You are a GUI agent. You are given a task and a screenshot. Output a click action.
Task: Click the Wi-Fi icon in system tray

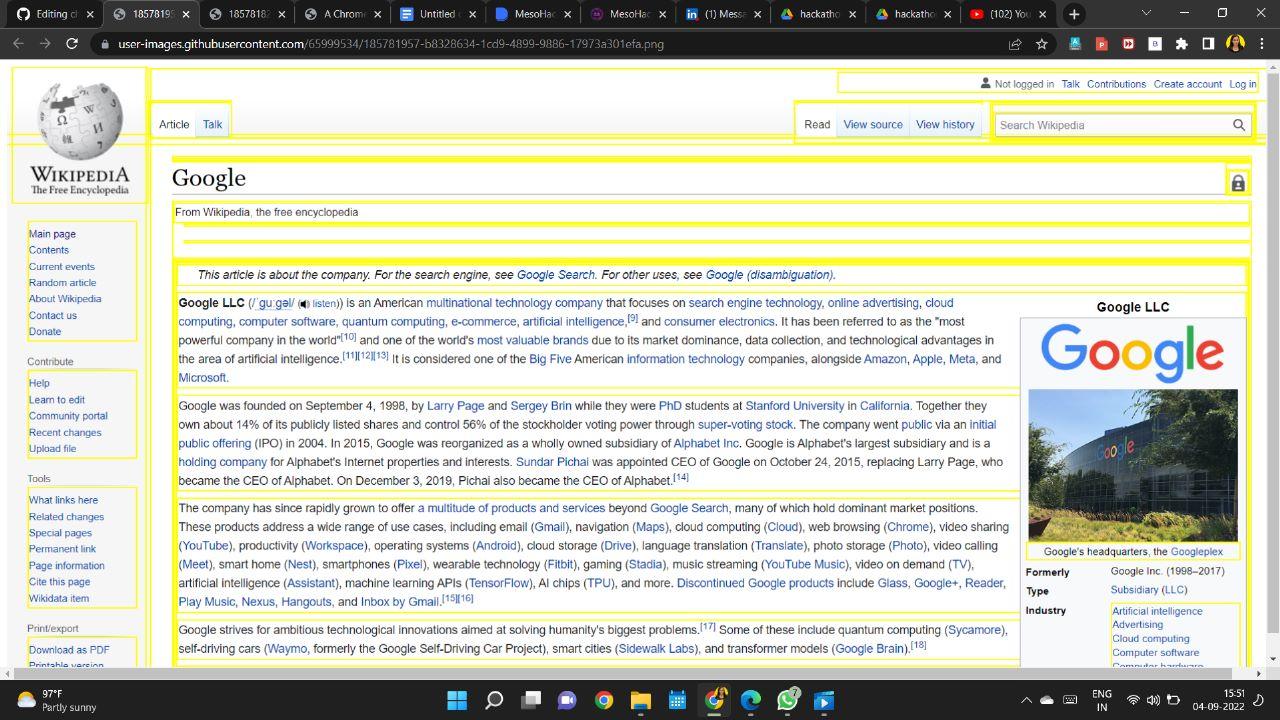(x=1133, y=700)
